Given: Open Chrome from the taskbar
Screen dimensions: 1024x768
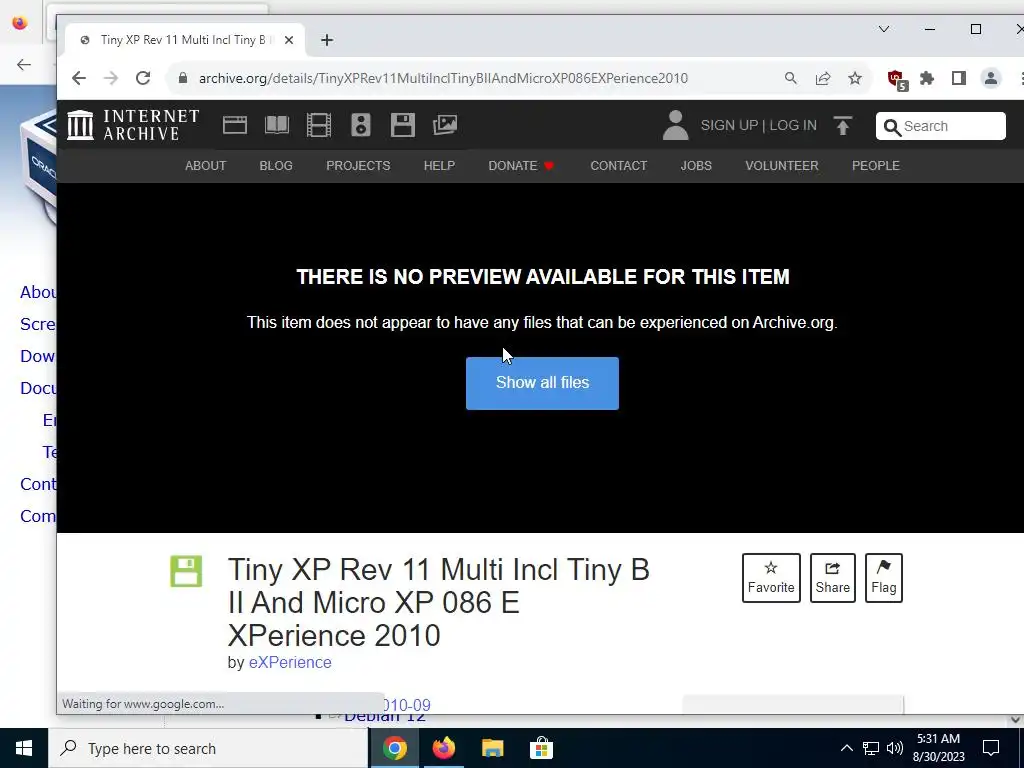Looking at the screenshot, I should pos(395,748).
